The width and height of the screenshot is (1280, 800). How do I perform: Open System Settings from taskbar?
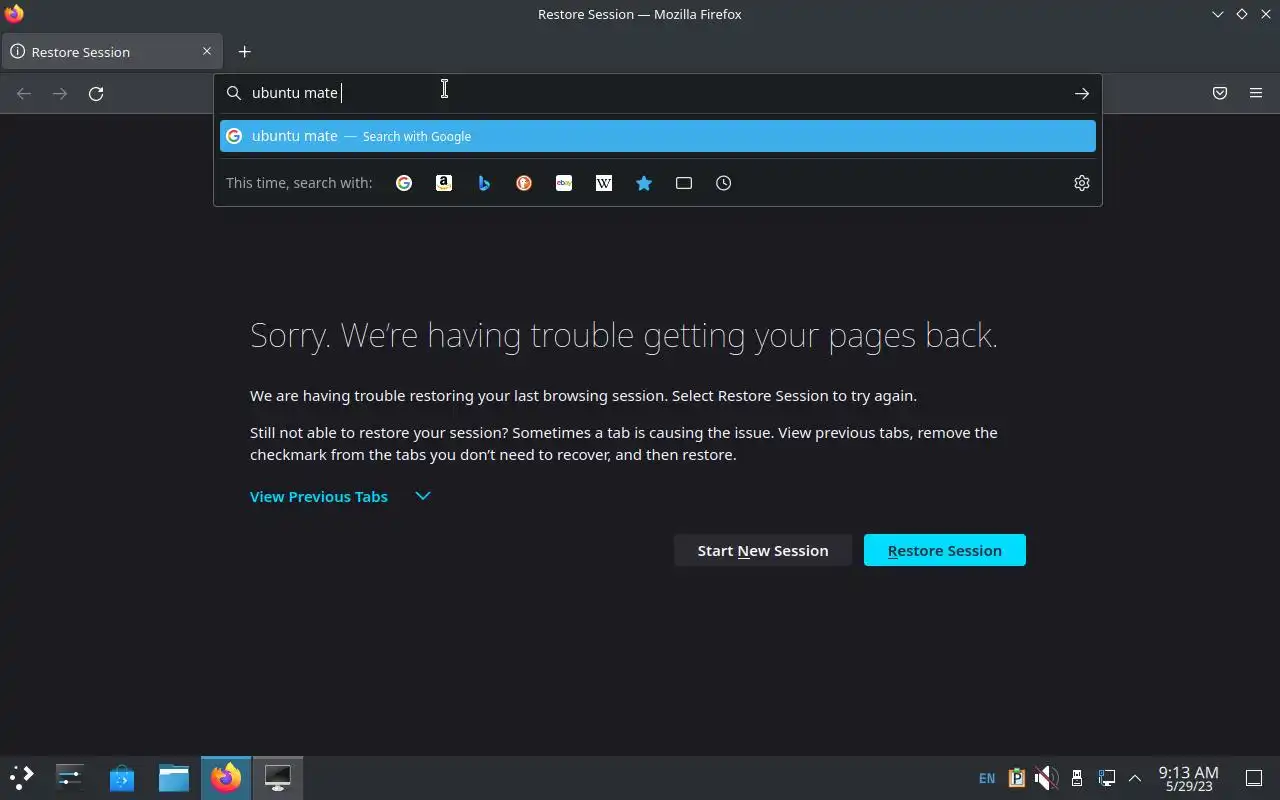[x=70, y=777]
